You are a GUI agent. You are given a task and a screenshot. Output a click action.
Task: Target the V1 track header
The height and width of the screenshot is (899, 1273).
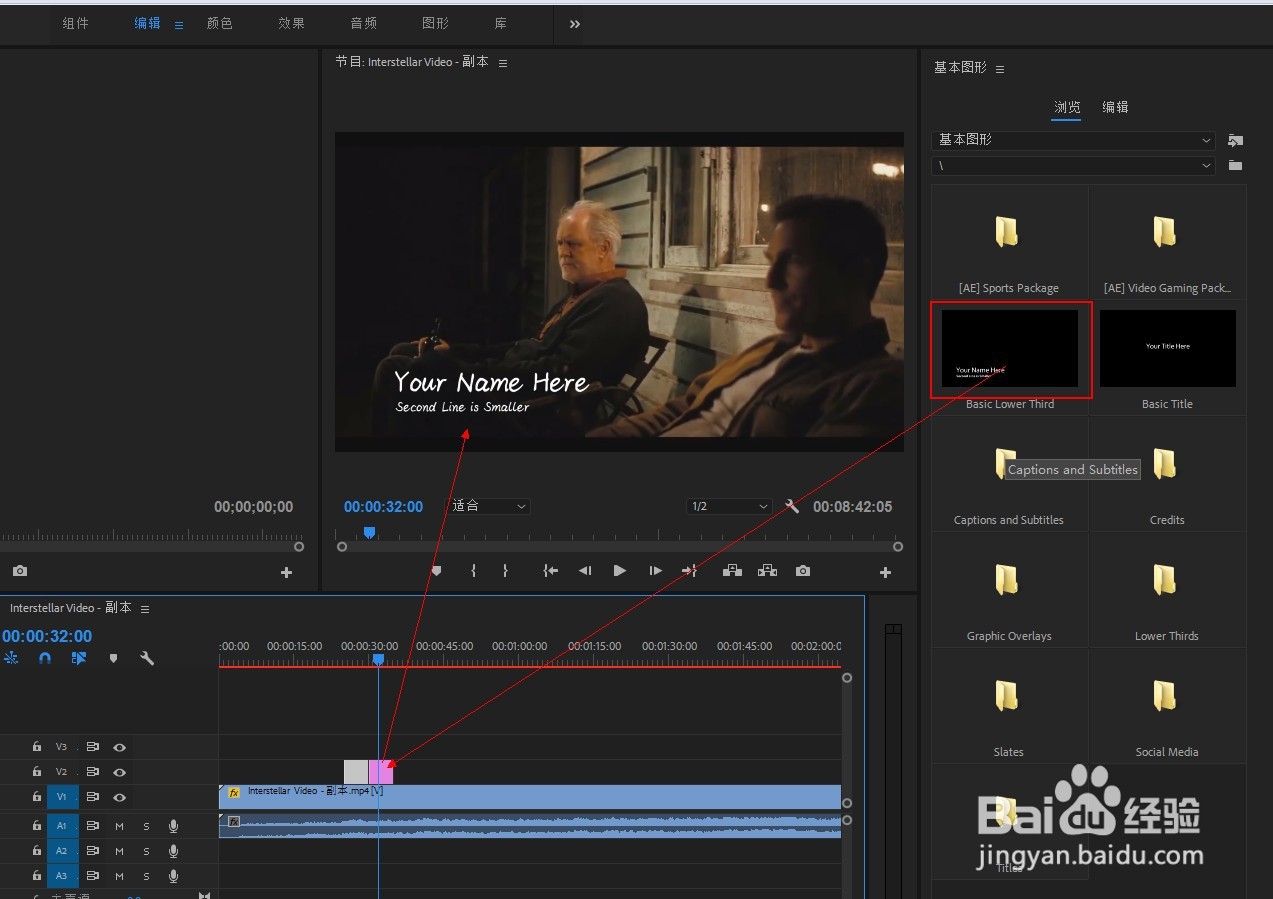(61, 797)
